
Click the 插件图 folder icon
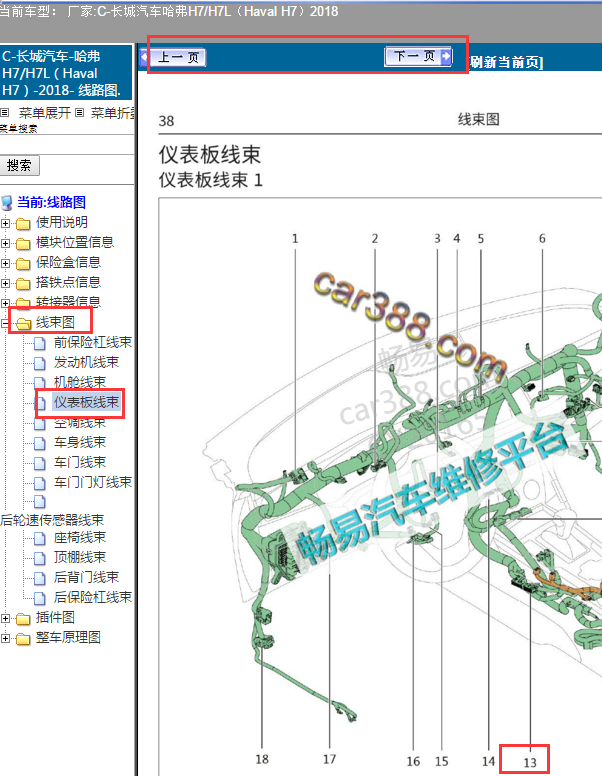pos(23,619)
